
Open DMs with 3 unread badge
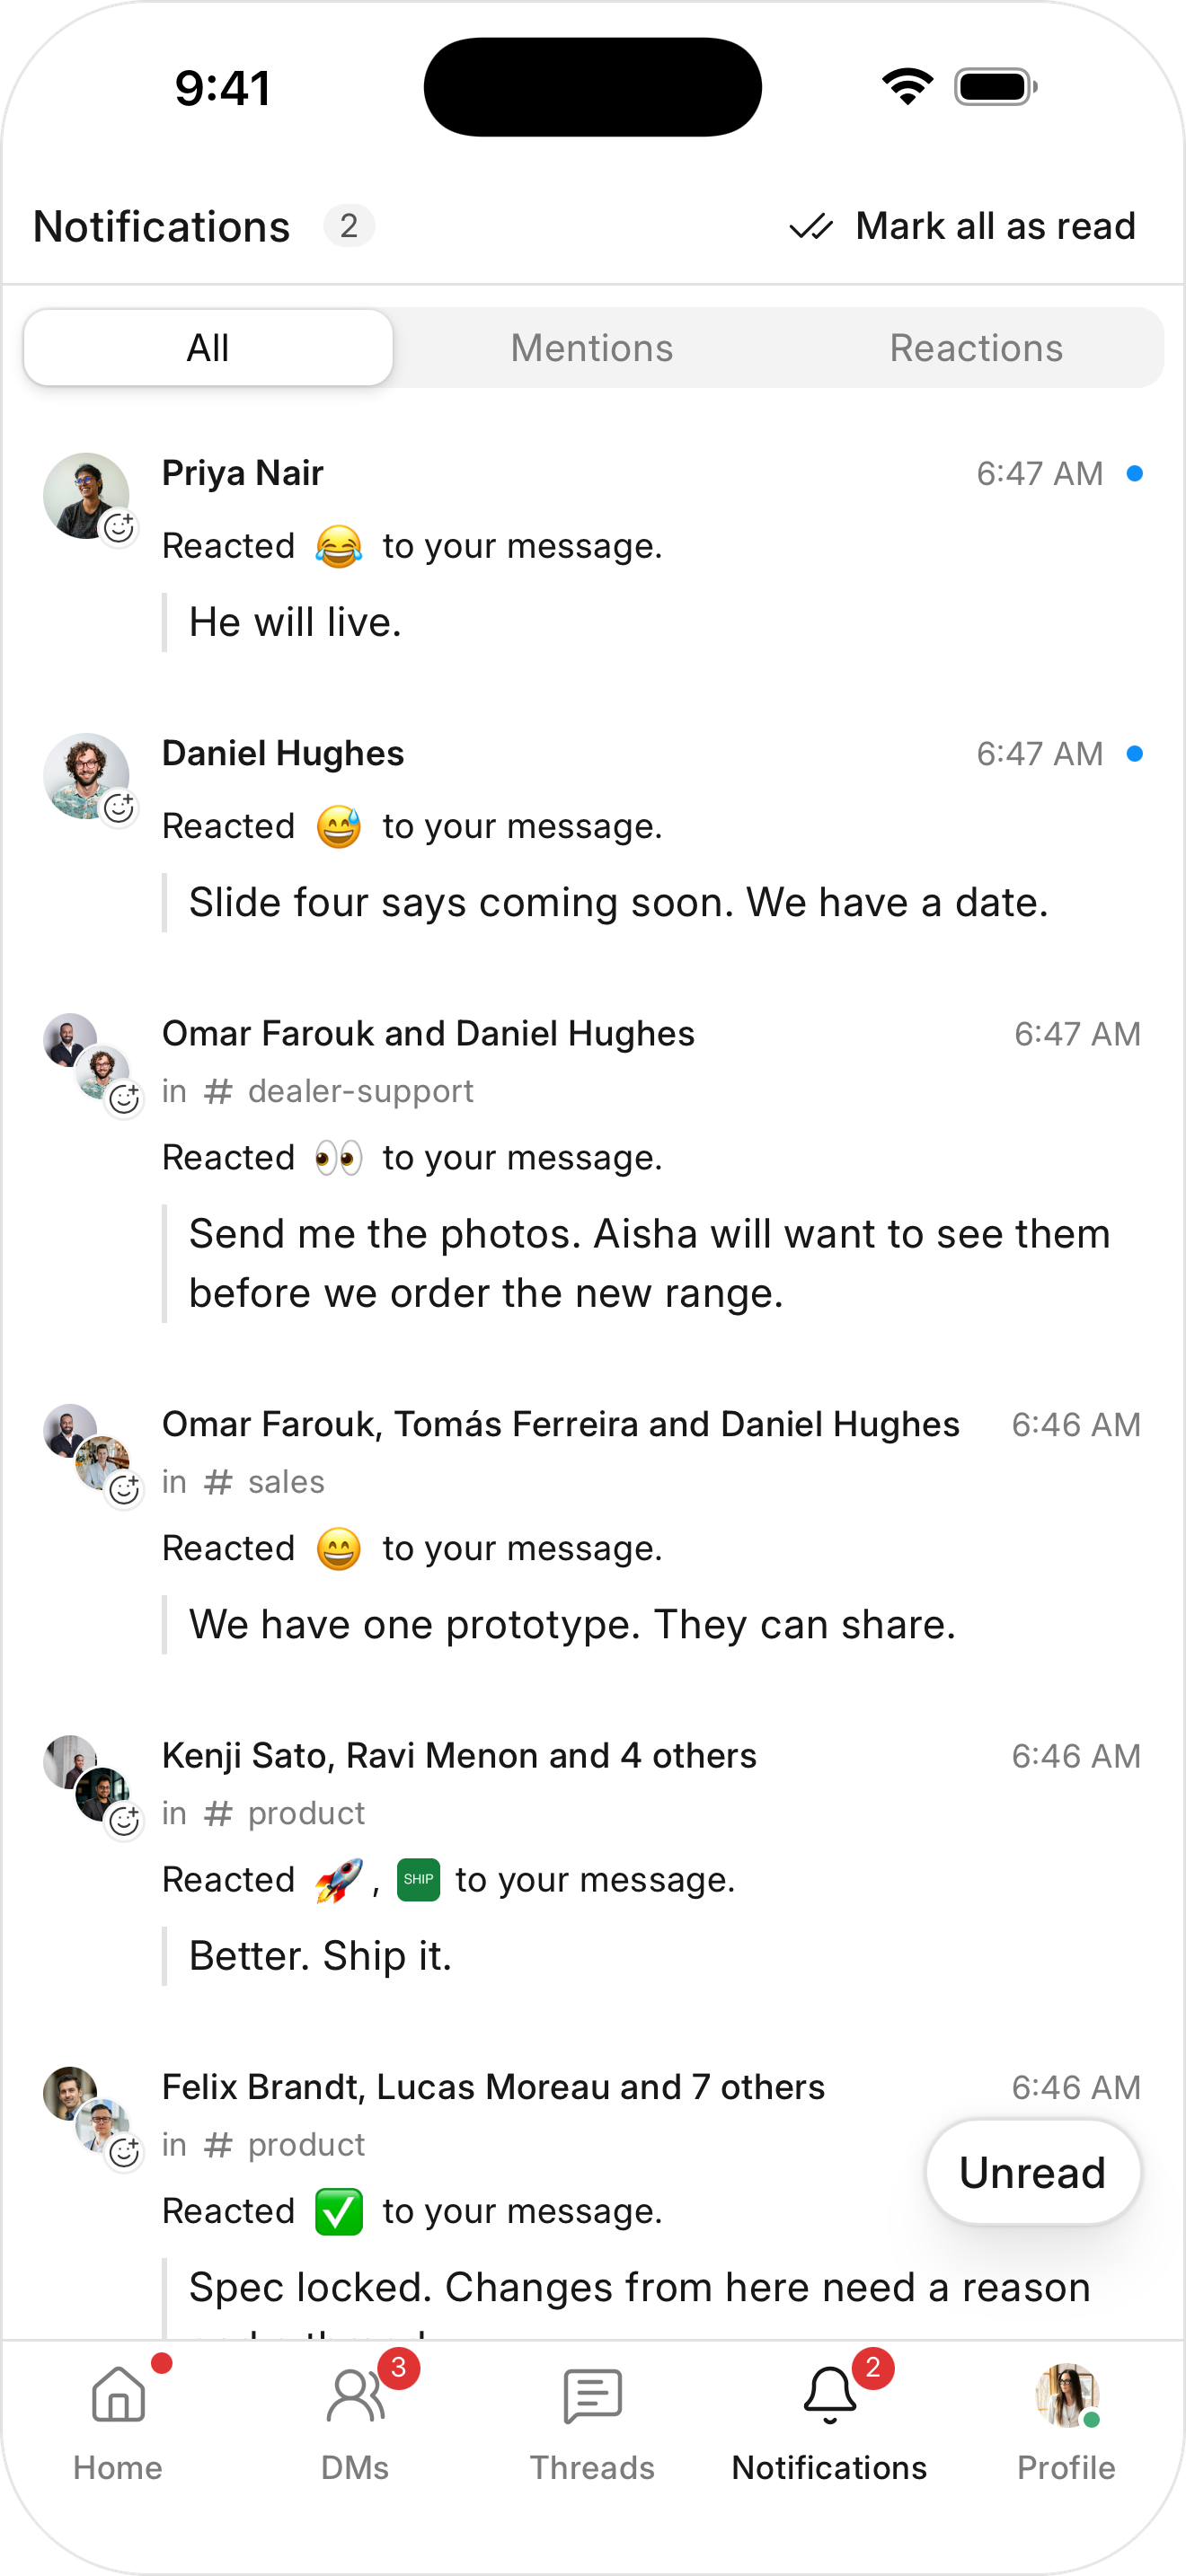(x=355, y=2395)
